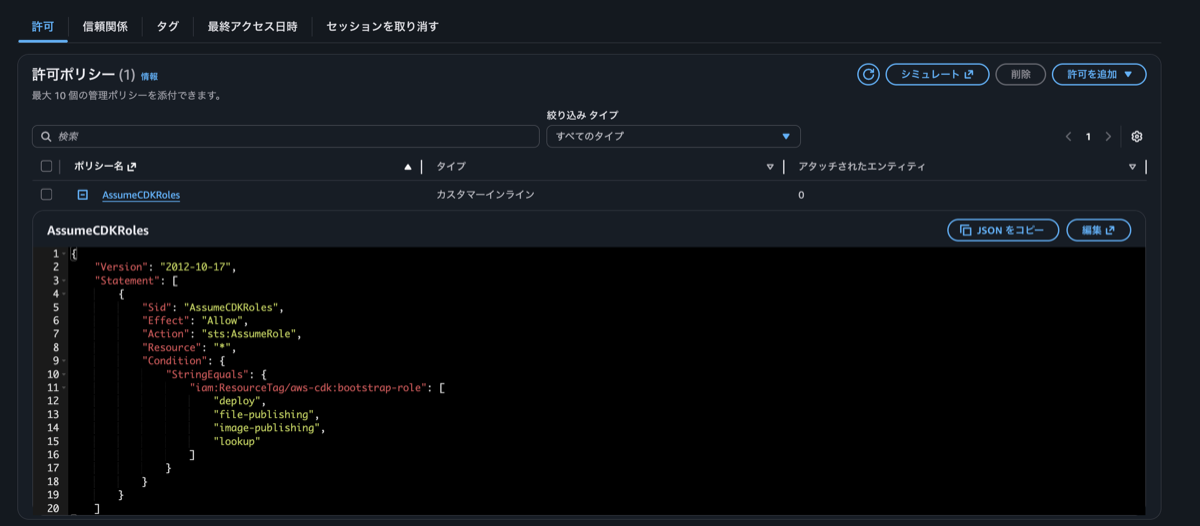This screenshot has width=1200, height=526.
Task: Click sort icon in アタッチされたエンティティ column
Action: click(x=1132, y=167)
